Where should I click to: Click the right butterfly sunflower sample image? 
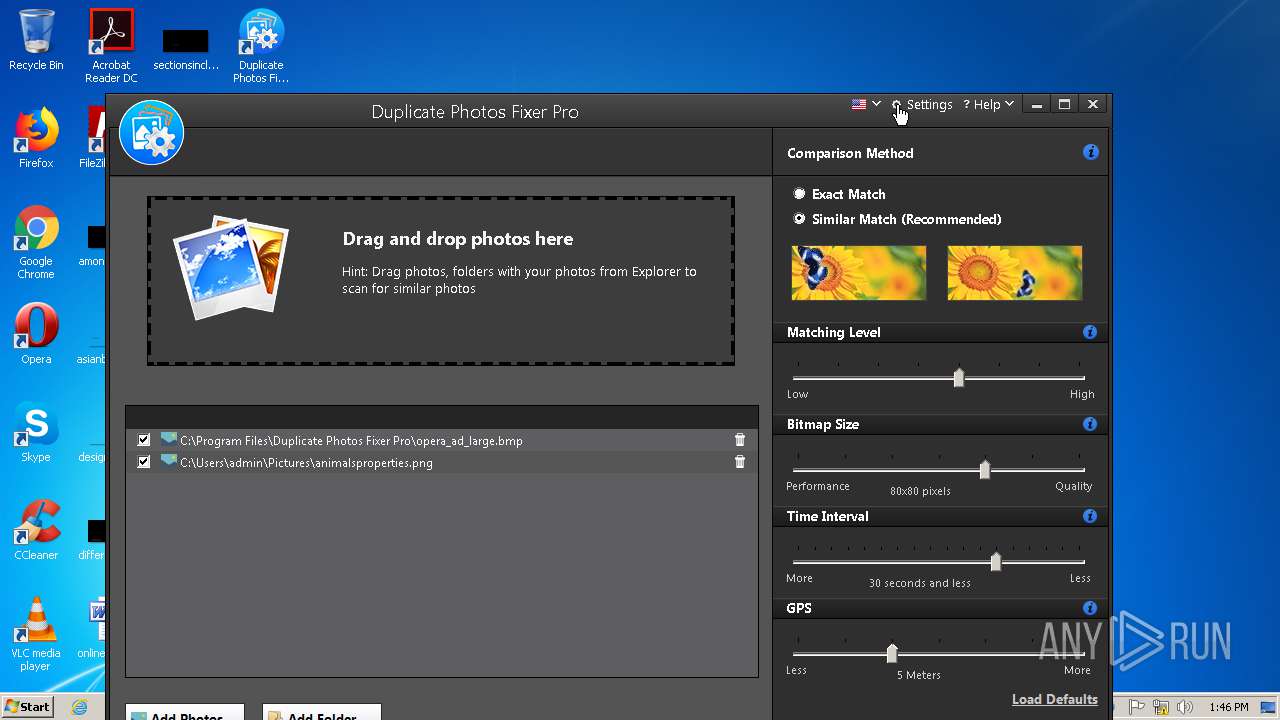click(x=1015, y=273)
